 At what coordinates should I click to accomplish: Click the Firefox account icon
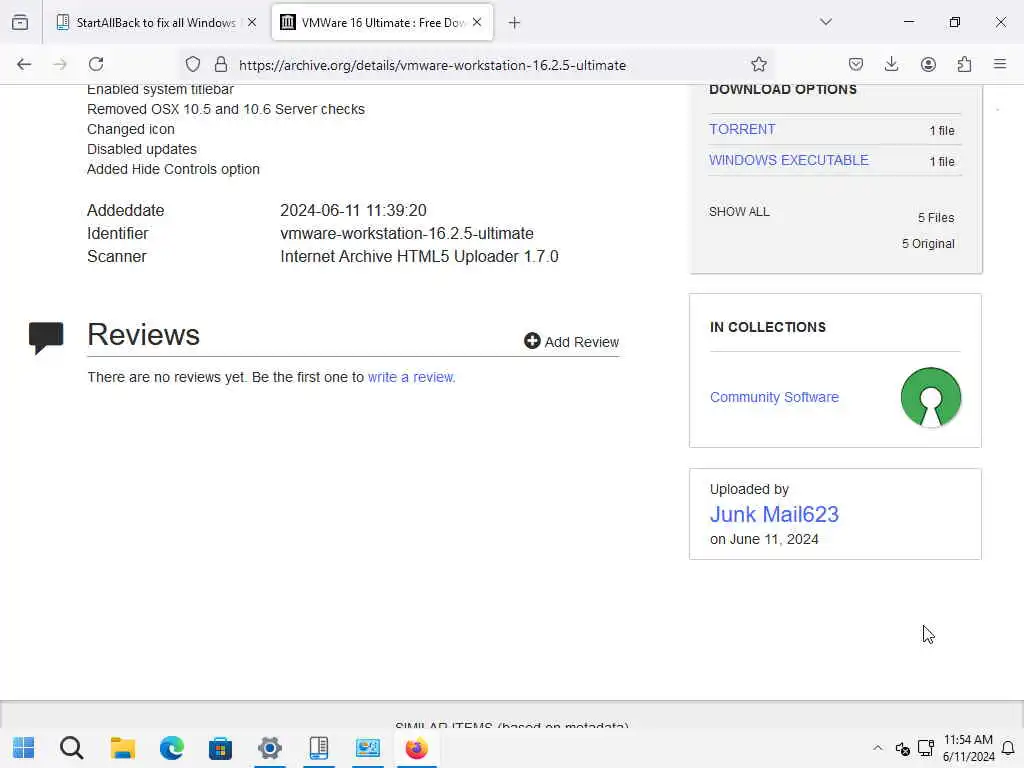[928, 64]
